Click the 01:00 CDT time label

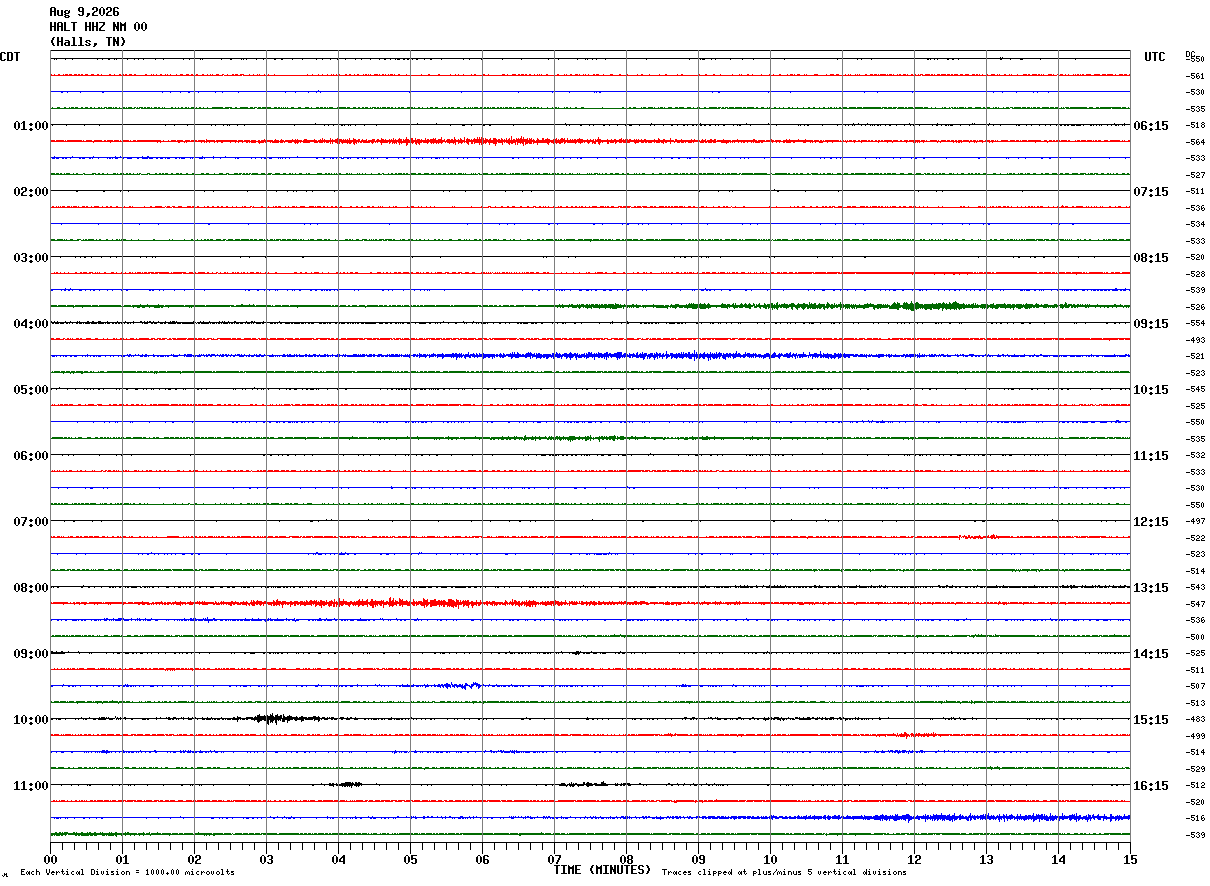pyautogui.click(x=31, y=126)
